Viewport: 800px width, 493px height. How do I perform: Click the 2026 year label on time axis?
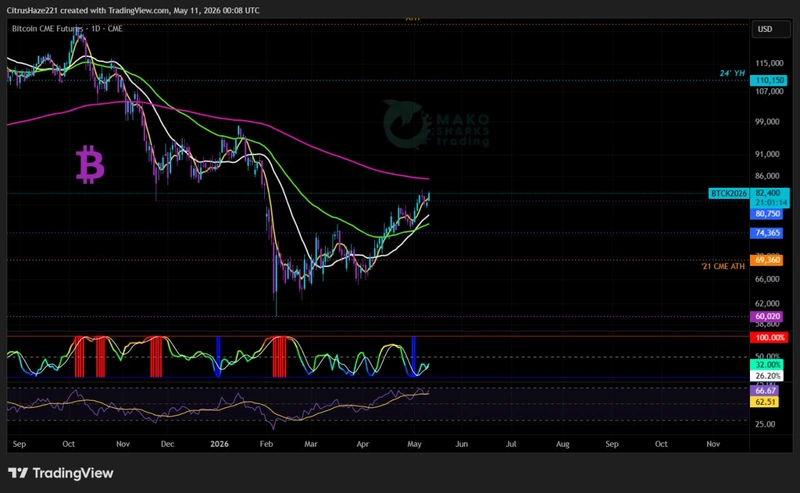pyautogui.click(x=219, y=444)
